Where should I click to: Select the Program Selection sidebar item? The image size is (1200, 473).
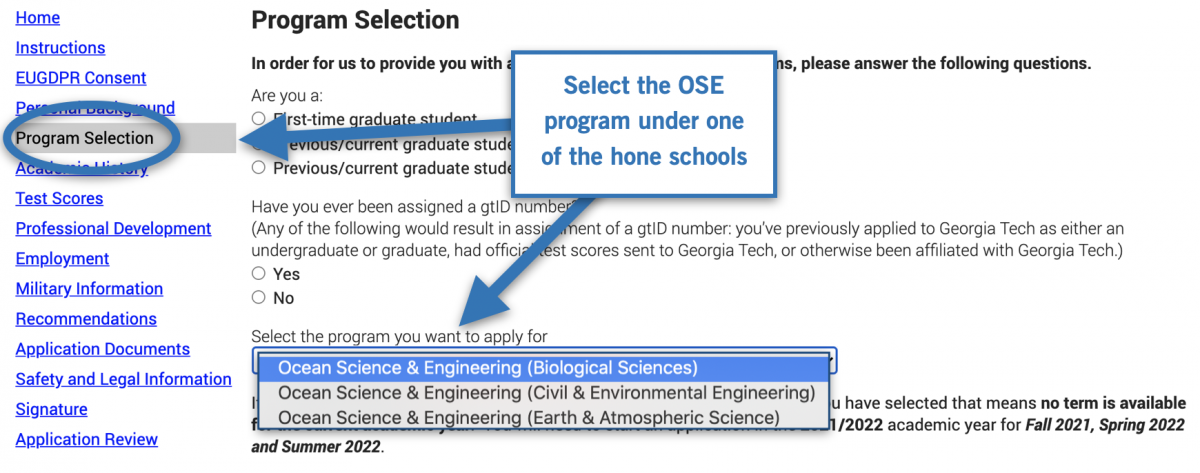(85, 138)
